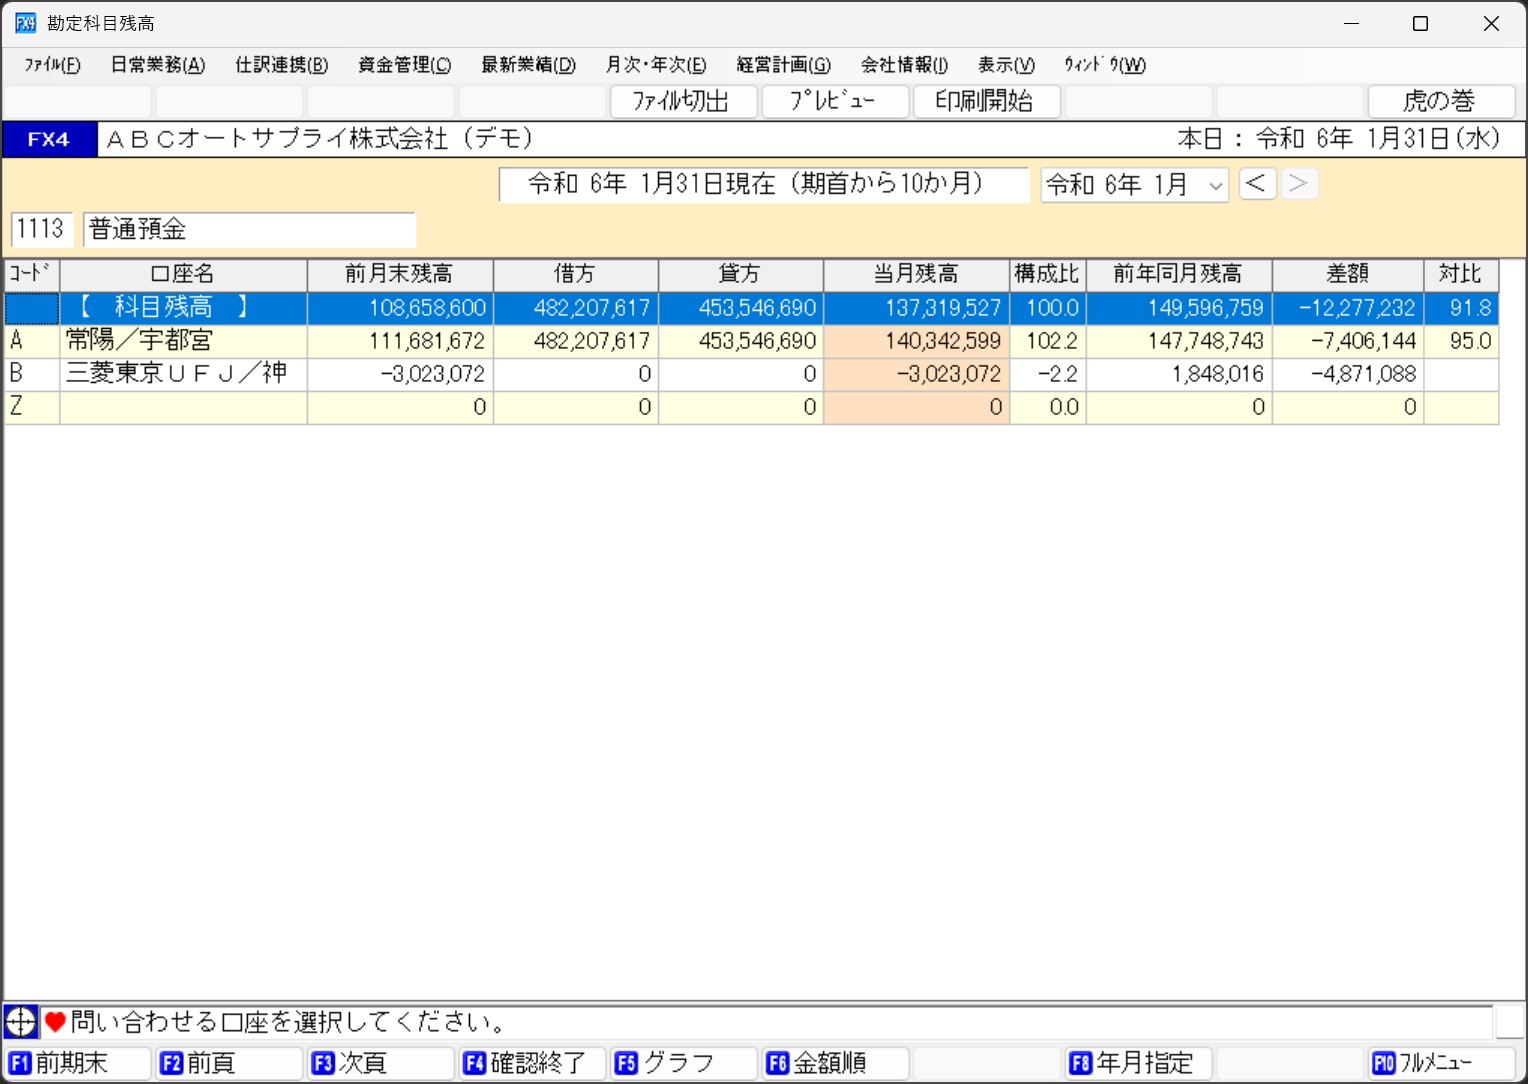Click the account code field showing 1113
This screenshot has width=1528, height=1084.
tap(41, 229)
